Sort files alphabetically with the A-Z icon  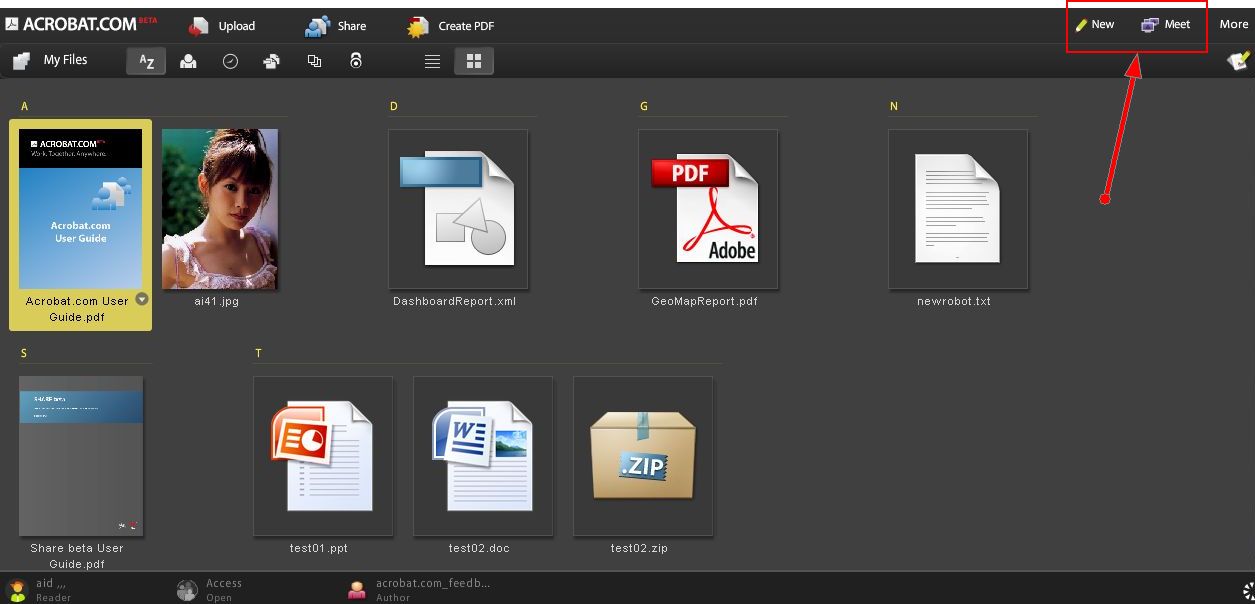146,62
